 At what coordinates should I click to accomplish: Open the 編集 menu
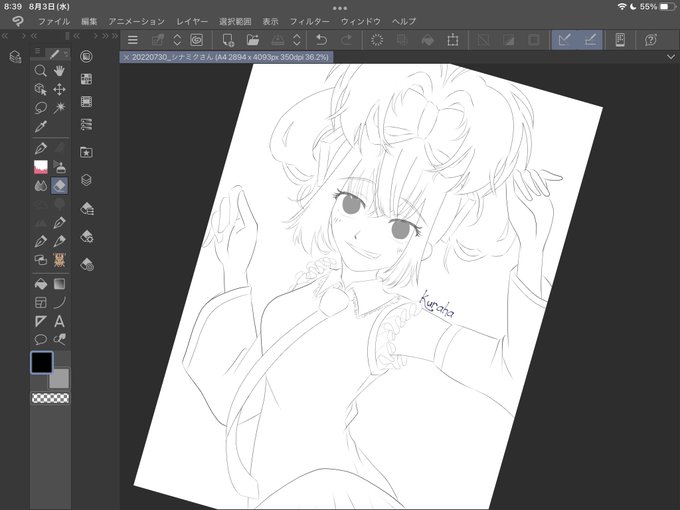pos(89,22)
